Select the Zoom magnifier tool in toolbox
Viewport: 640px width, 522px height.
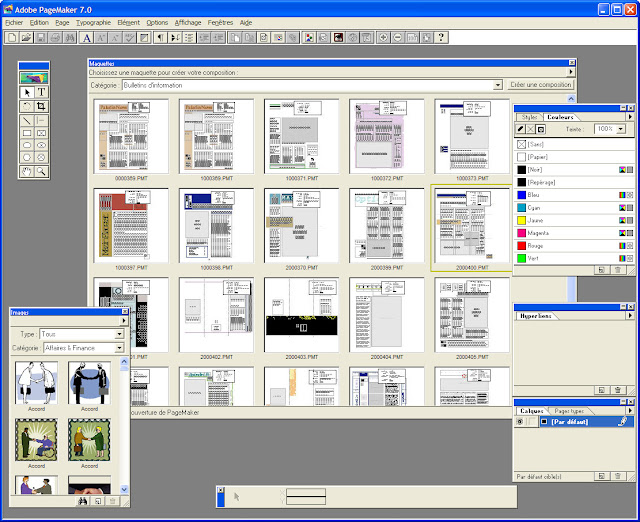pyautogui.click(x=41, y=171)
